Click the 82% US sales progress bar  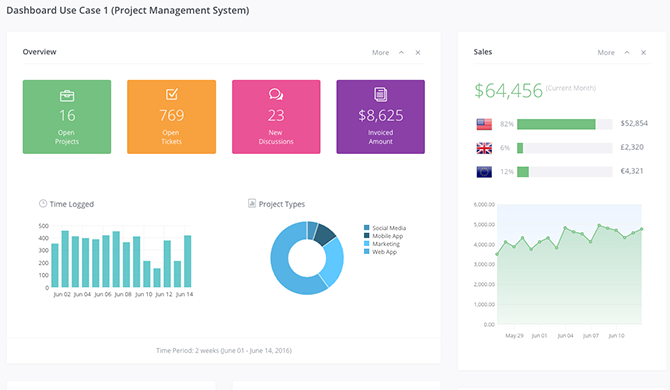click(x=564, y=124)
